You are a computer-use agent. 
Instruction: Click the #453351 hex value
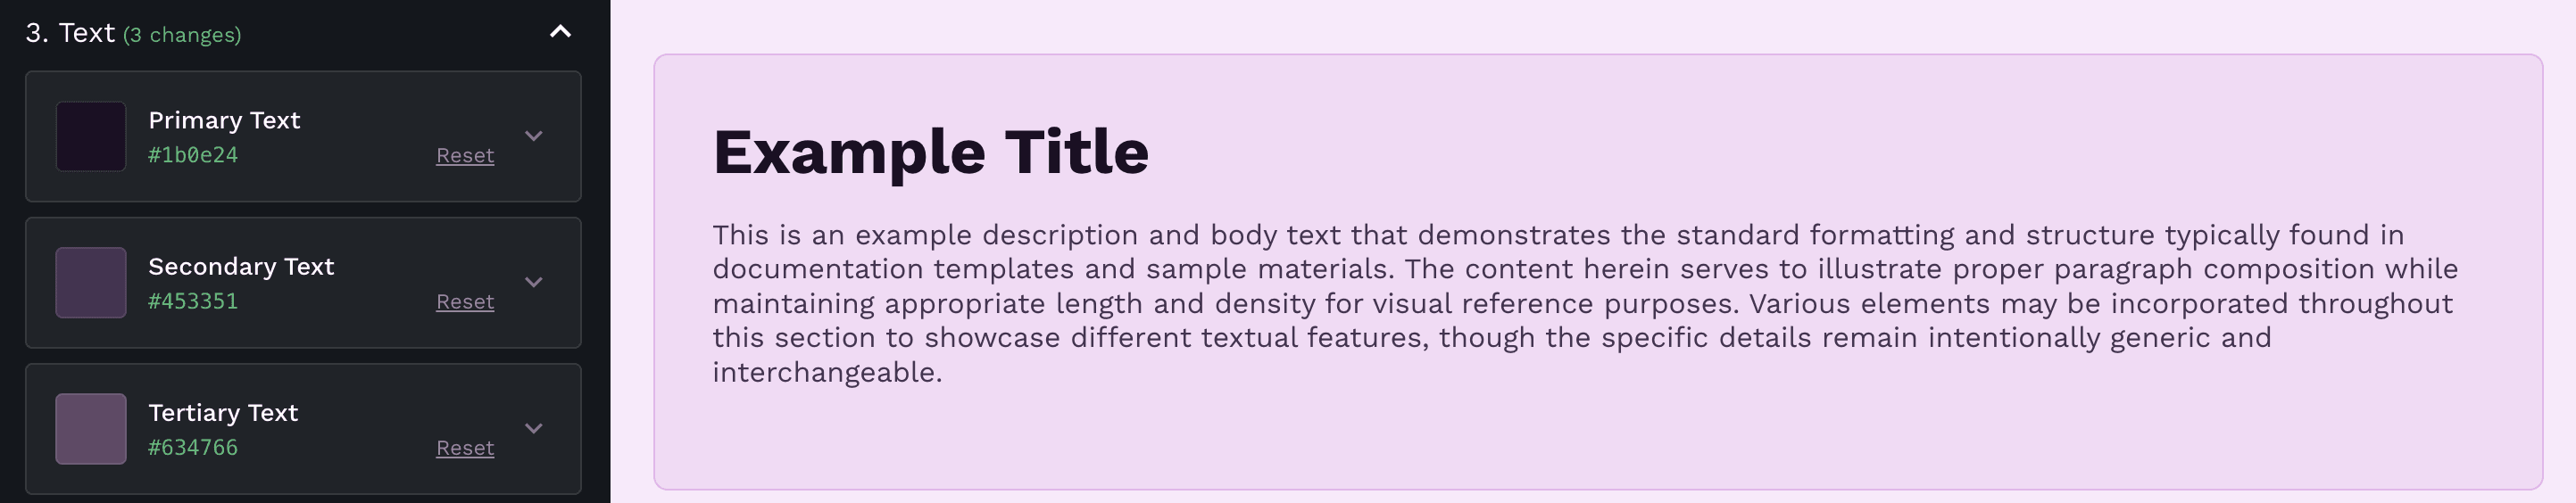coord(193,301)
